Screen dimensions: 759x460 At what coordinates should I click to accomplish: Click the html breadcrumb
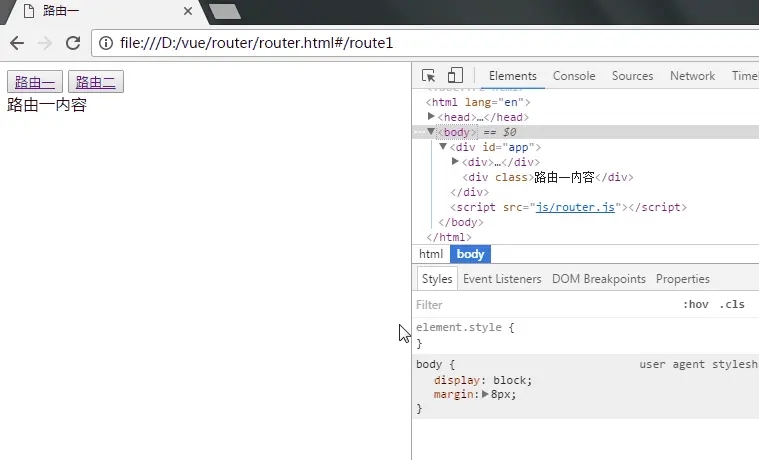(431, 254)
